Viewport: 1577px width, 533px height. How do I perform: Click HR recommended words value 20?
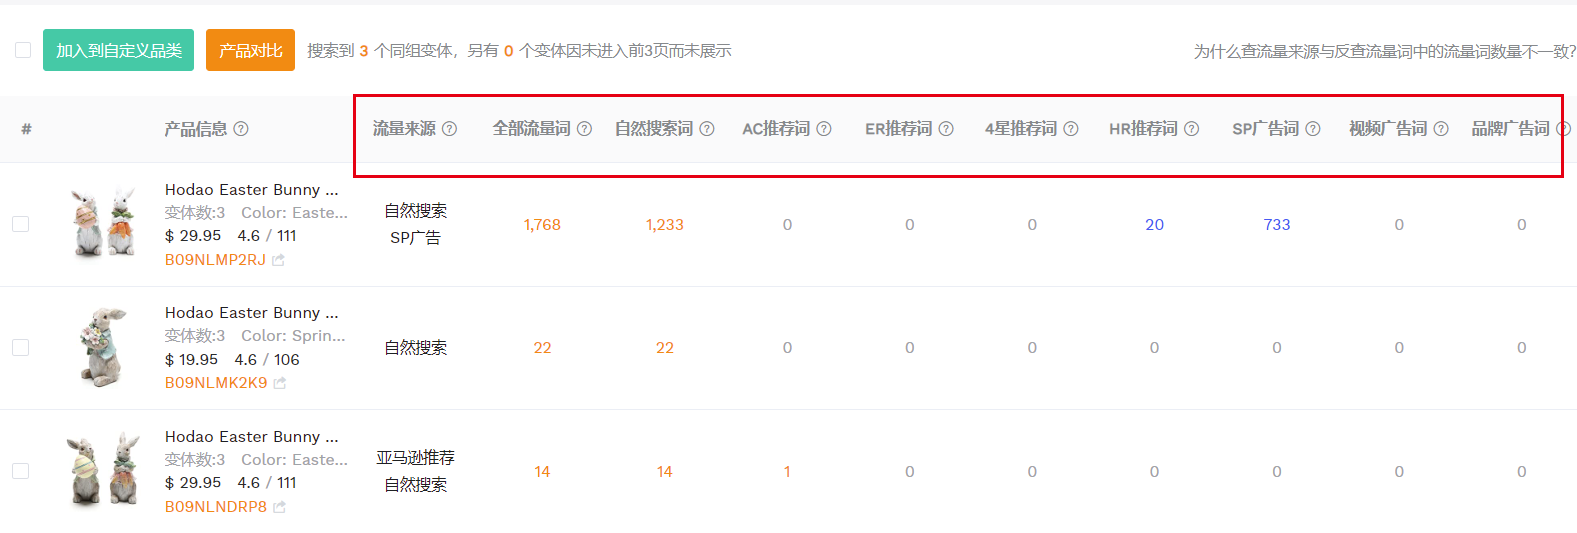tap(1155, 225)
